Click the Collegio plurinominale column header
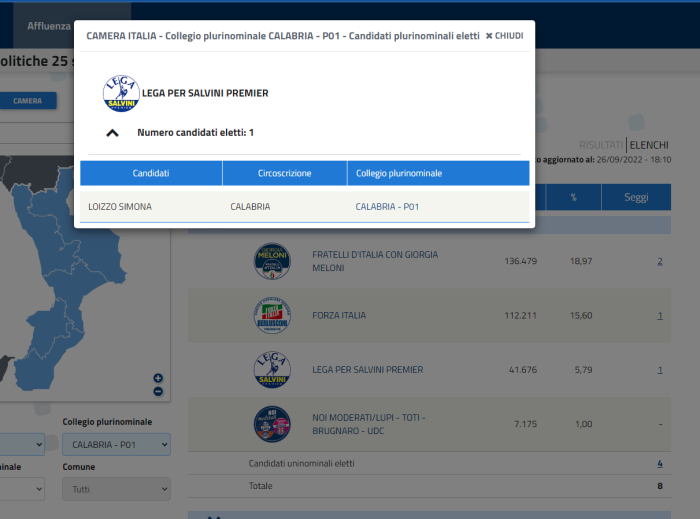This screenshot has height=519, width=700. 438,173
